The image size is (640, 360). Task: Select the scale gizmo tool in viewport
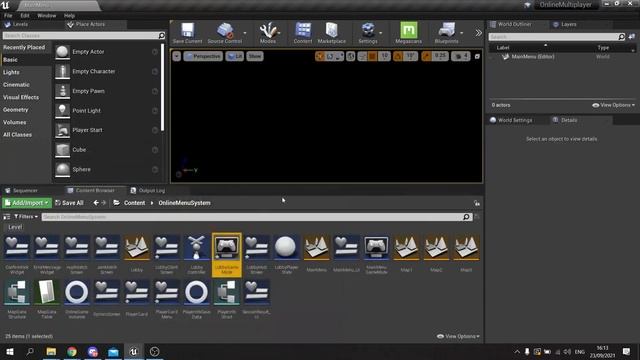click(x=339, y=56)
